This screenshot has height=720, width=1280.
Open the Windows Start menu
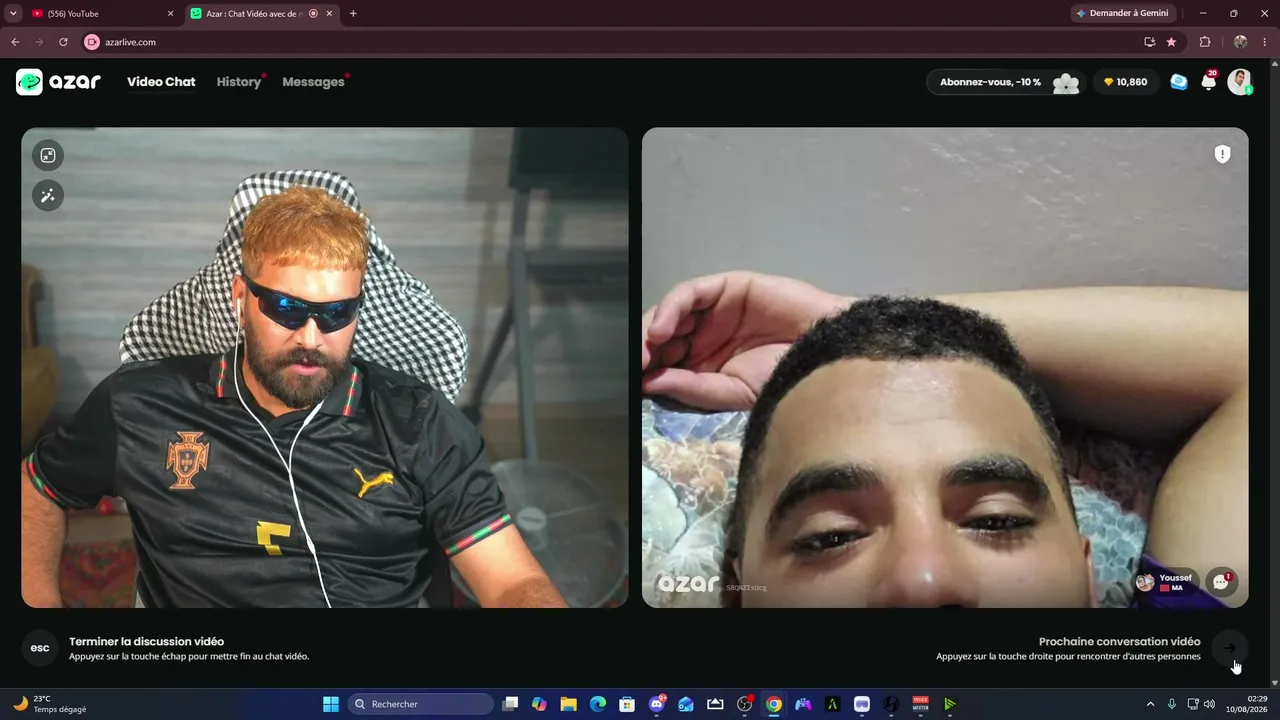[331, 704]
